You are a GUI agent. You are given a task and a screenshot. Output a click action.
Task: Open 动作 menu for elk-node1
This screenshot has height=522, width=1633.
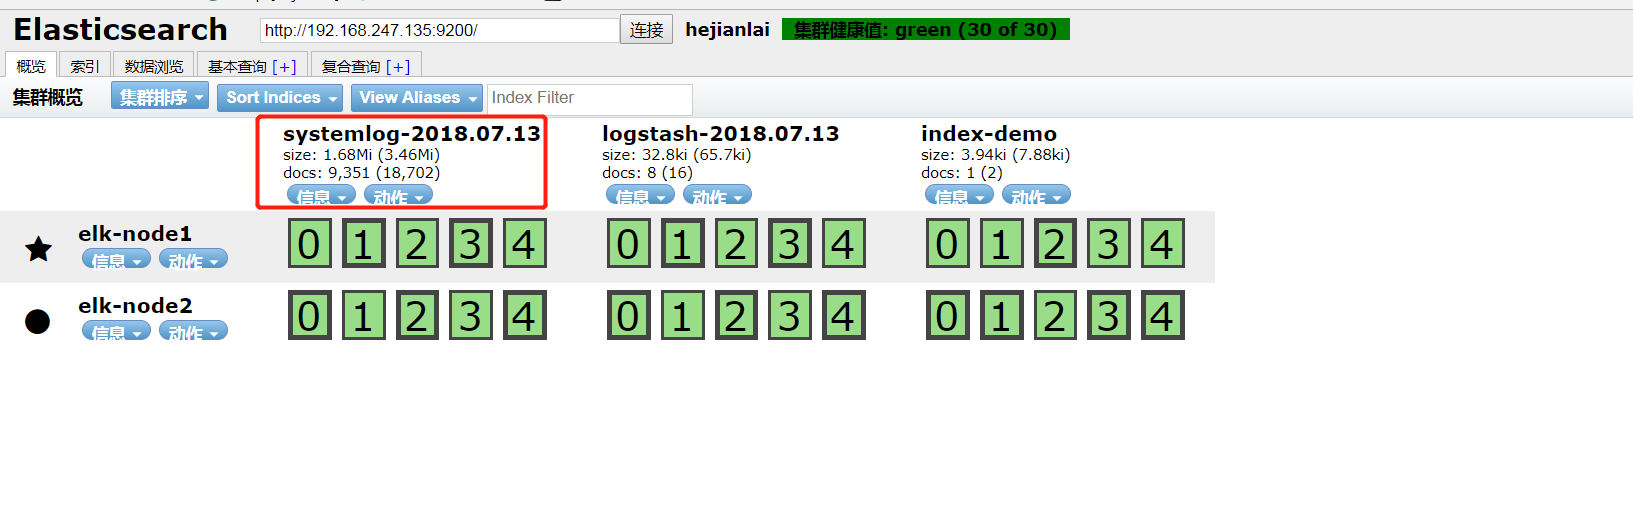[193, 260]
